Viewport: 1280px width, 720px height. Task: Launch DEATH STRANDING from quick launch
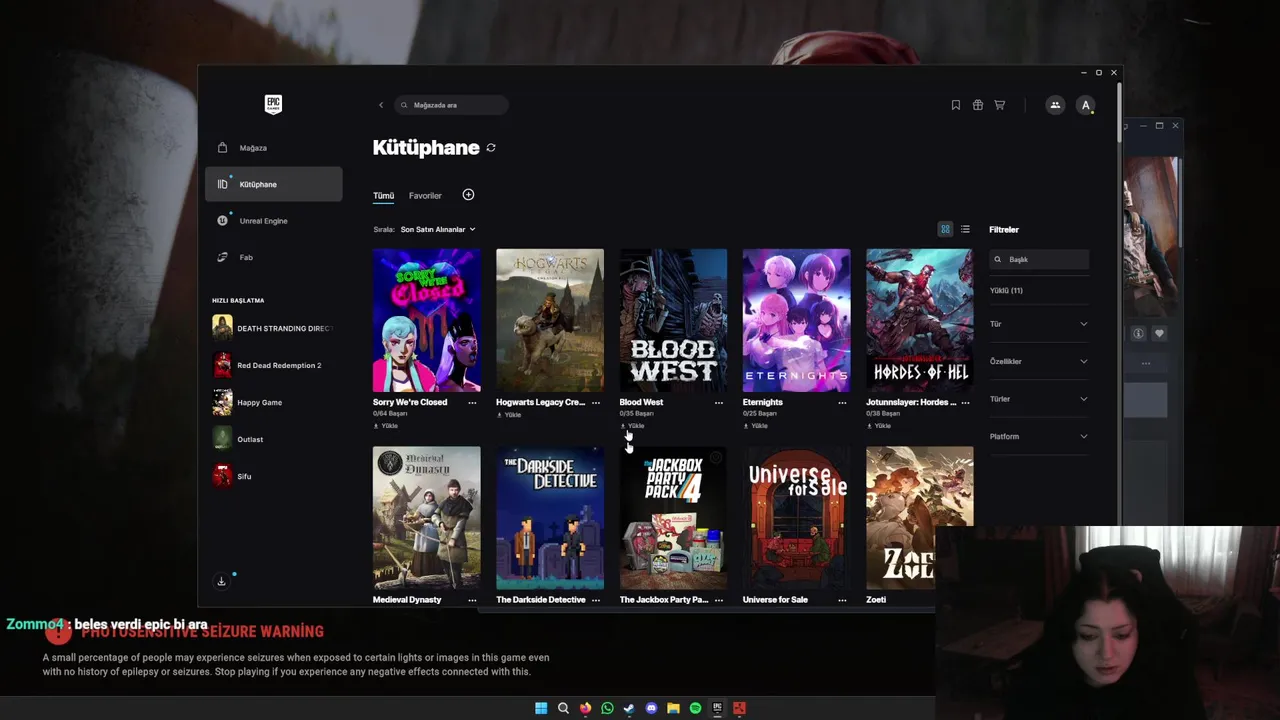[274, 328]
